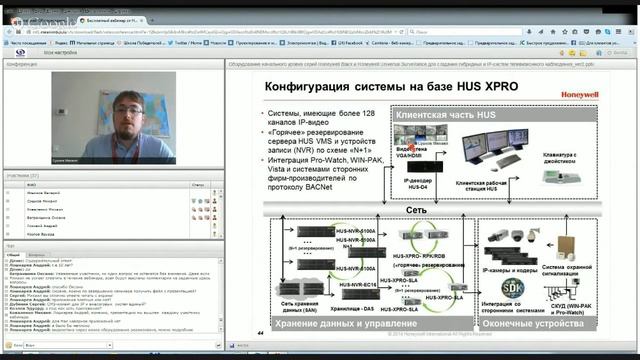
Task: Open the GfK Facebook bookmark
Action: tap(347, 42)
